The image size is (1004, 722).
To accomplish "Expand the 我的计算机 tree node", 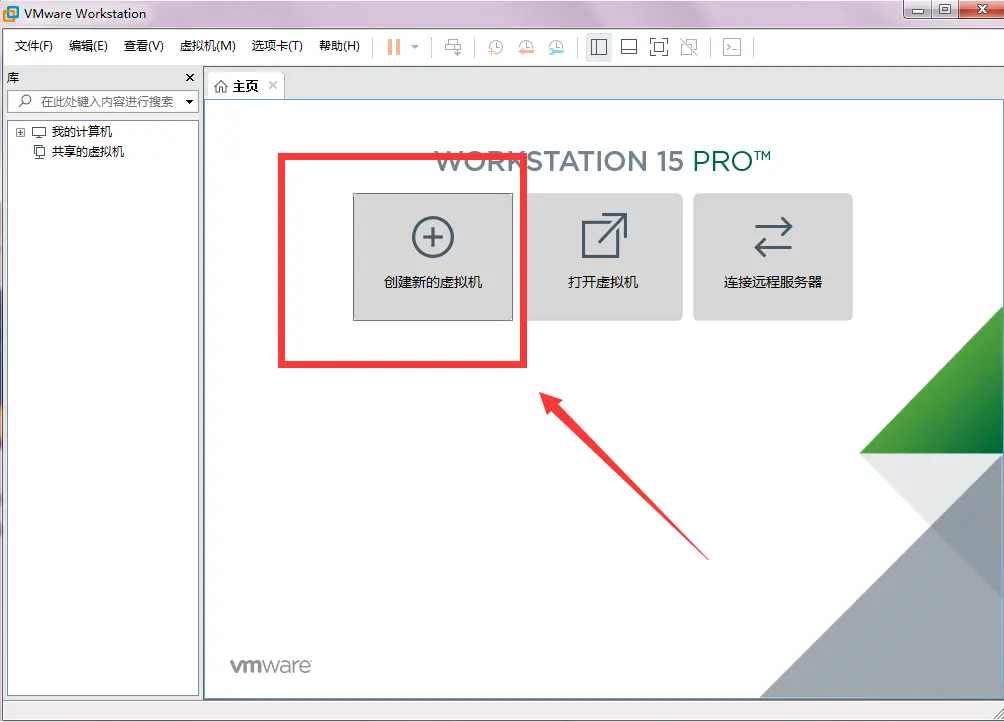I will click(x=20, y=132).
